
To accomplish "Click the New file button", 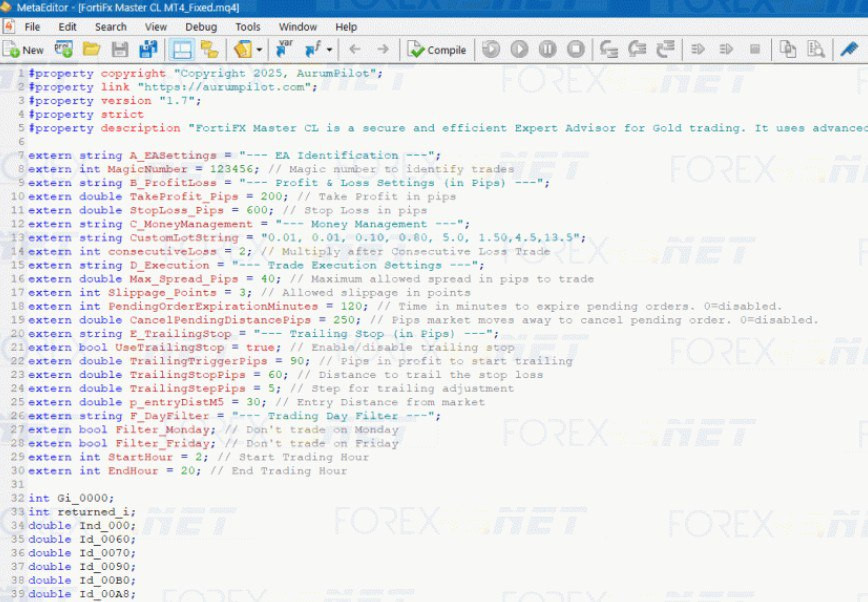I will (x=24, y=49).
